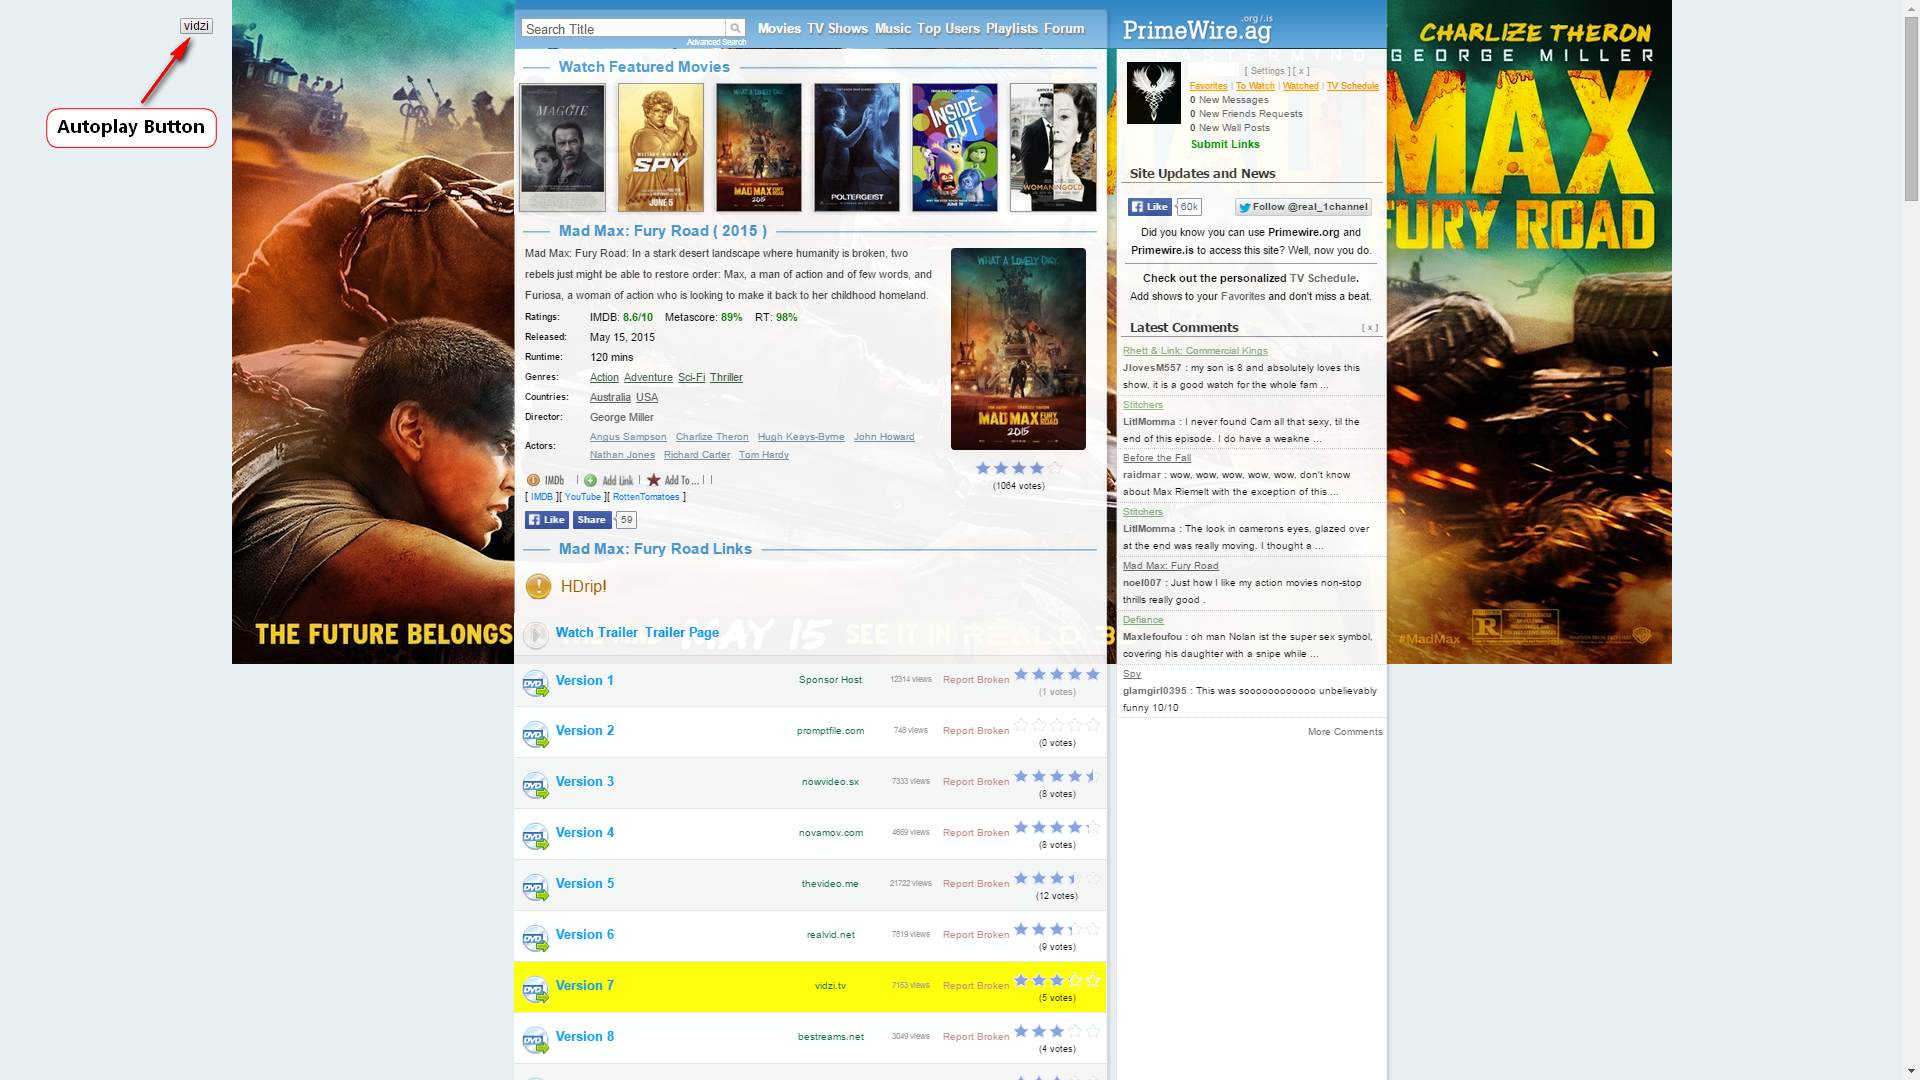
Task: Open Version 5 thevideo.me link
Action: click(x=830, y=884)
